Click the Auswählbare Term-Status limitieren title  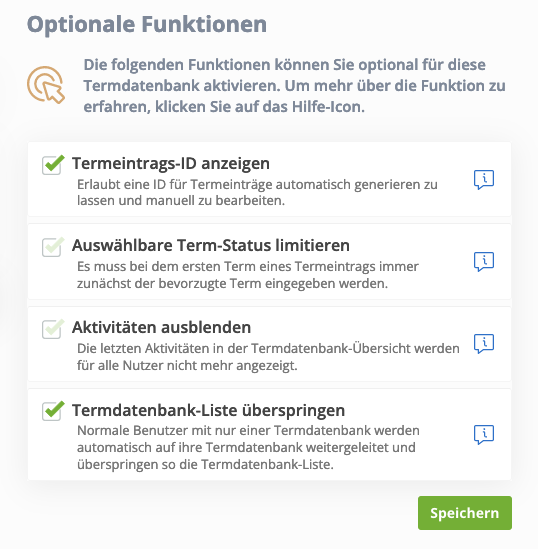211,245
